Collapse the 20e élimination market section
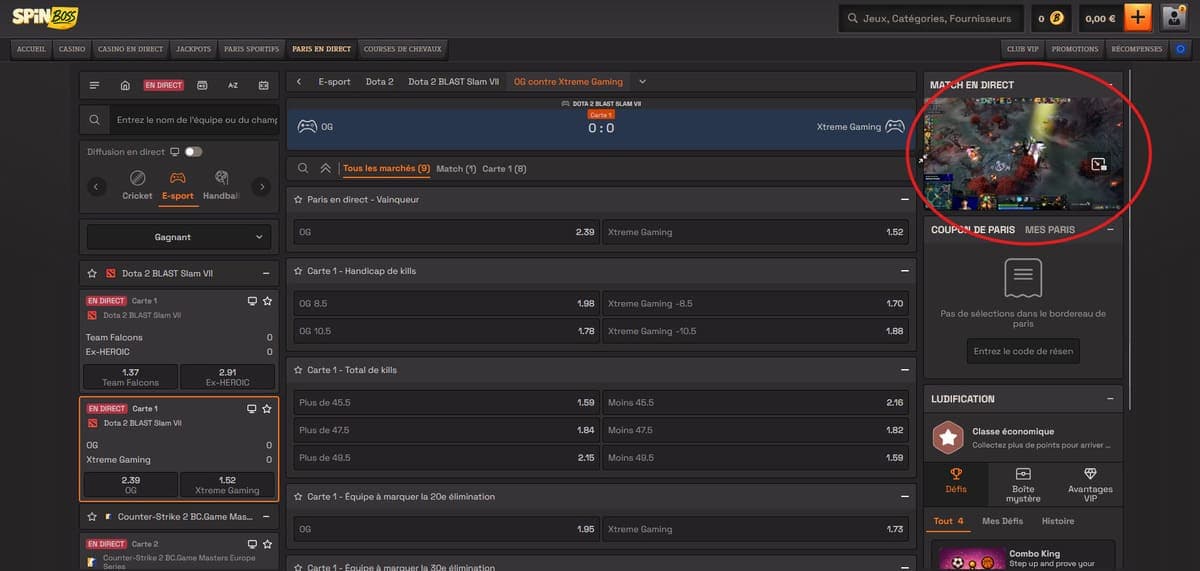This screenshot has width=1200, height=571. tap(904, 496)
